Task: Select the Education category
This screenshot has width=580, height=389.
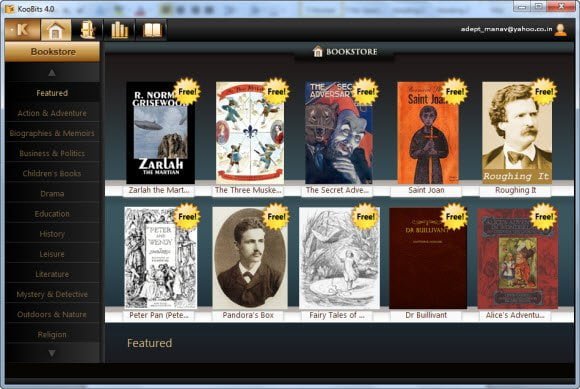Action: pyautogui.click(x=53, y=214)
